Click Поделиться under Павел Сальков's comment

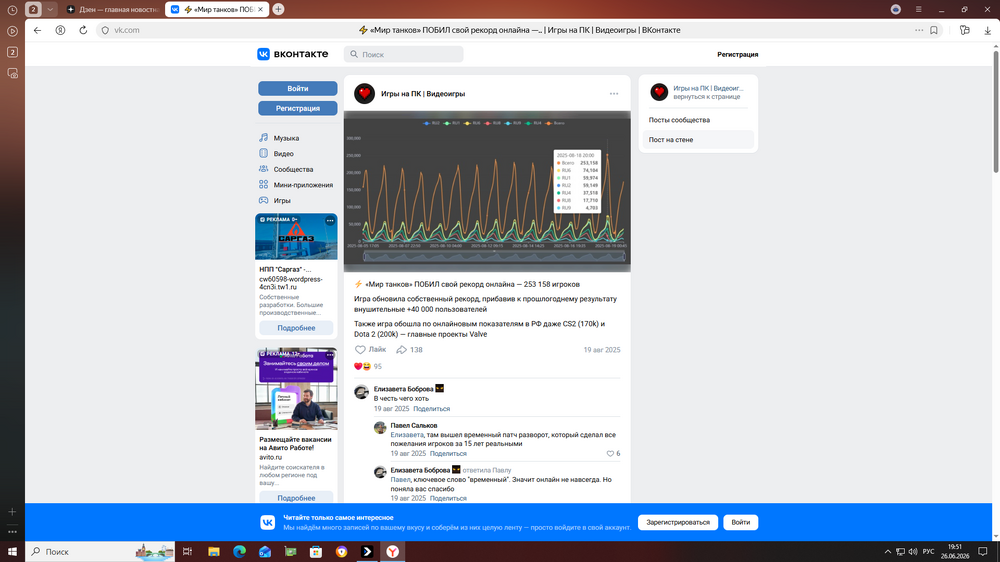click(448, 454)
